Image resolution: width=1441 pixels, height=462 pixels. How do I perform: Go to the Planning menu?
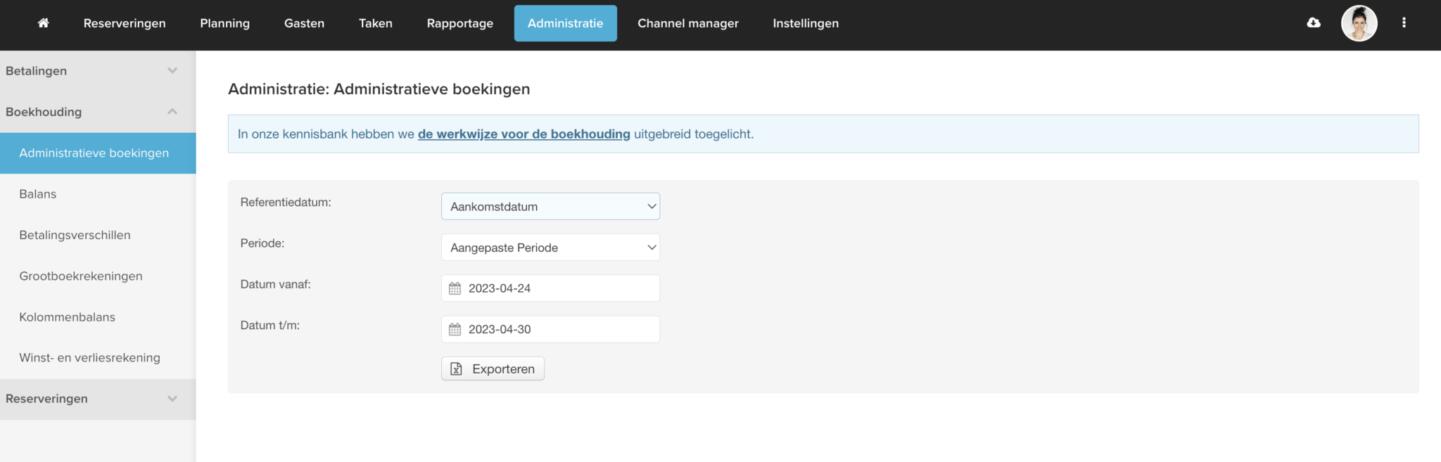225,23
